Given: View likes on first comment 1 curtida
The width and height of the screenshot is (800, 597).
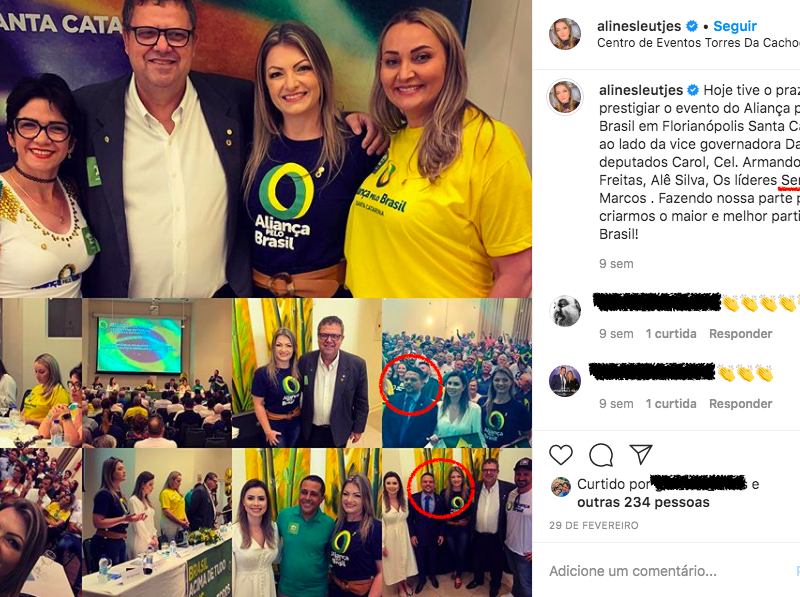Looking at the screenshot, I should point(671,334).
